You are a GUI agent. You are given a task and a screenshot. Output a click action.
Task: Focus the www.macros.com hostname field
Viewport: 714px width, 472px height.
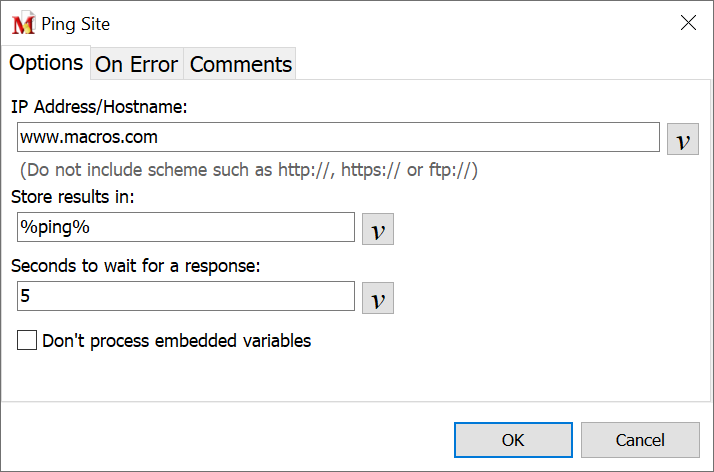pyautogui.click(x=338, y=137)
